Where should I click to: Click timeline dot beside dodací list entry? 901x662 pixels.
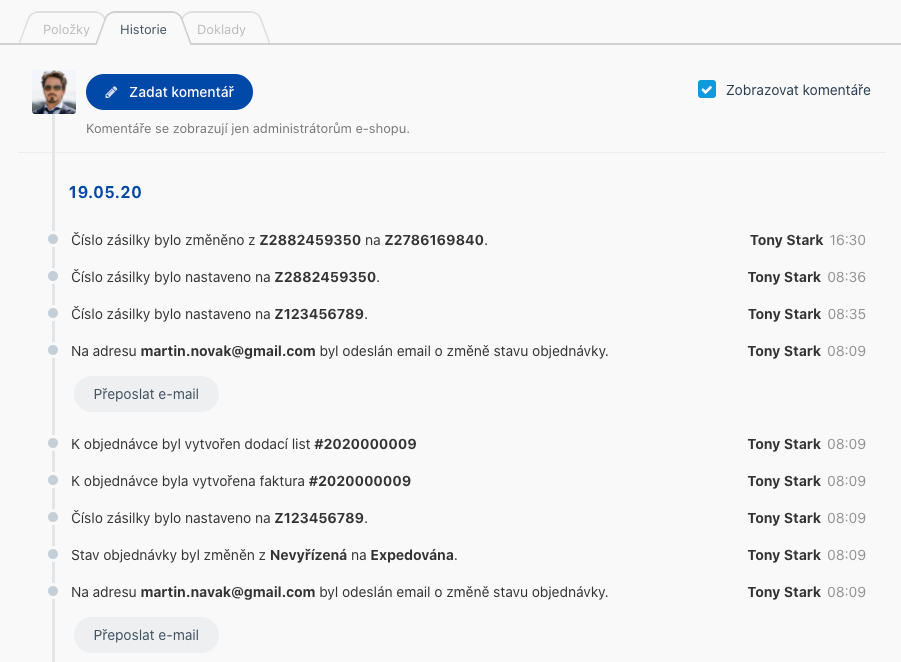tap(53, 443)
